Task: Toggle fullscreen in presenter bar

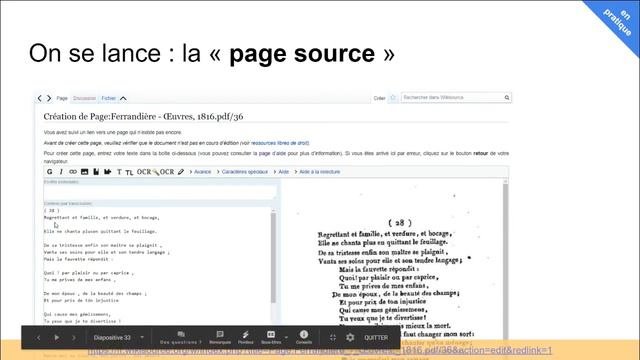Action: pyautogui.click(x=333, y=338)
